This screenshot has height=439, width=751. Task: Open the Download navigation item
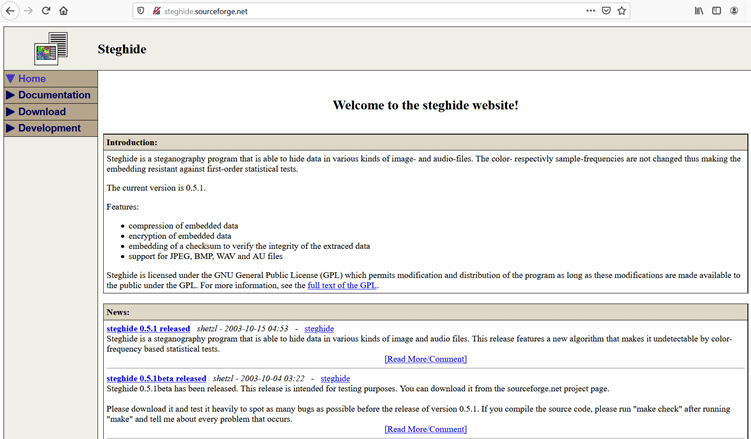42,112
